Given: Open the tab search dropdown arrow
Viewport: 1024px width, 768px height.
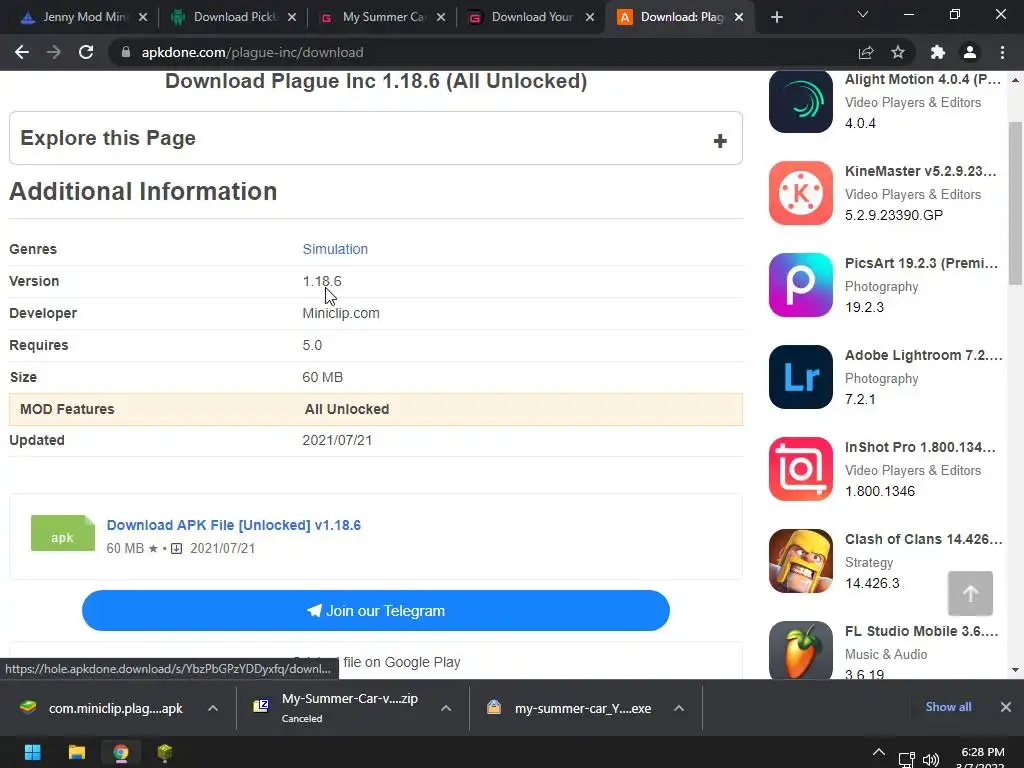Looking at the screenshot, I should coord(863,15).
